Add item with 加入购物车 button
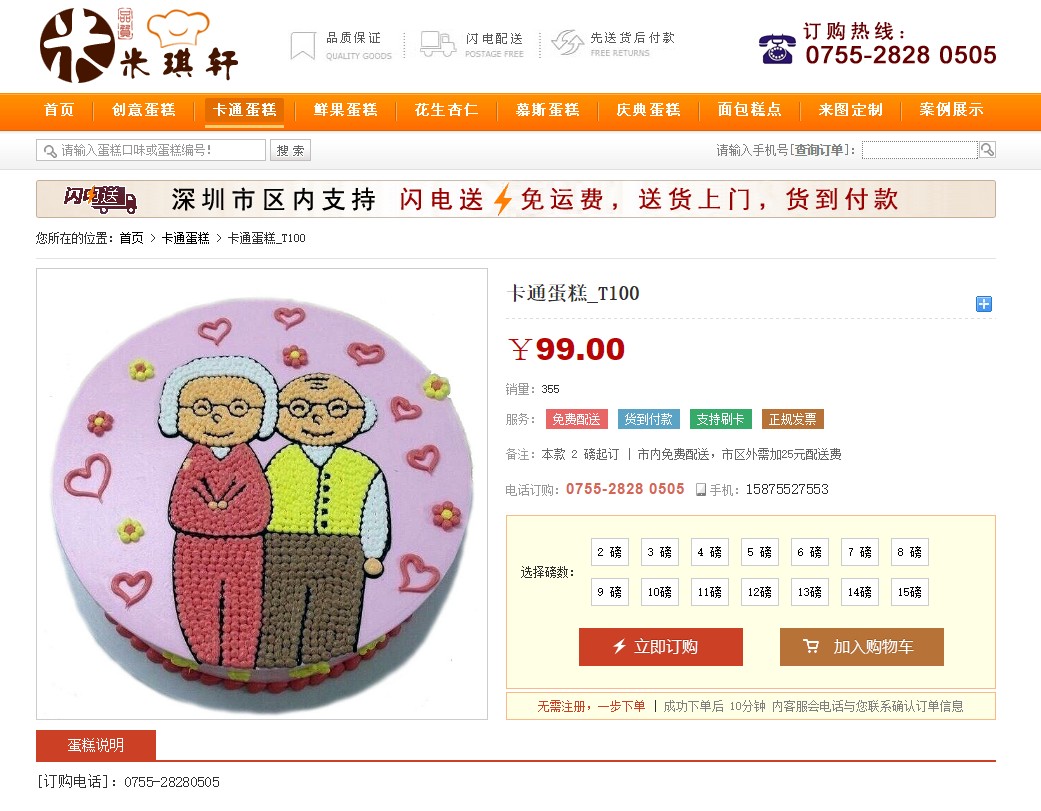 (x=862, y=647)
